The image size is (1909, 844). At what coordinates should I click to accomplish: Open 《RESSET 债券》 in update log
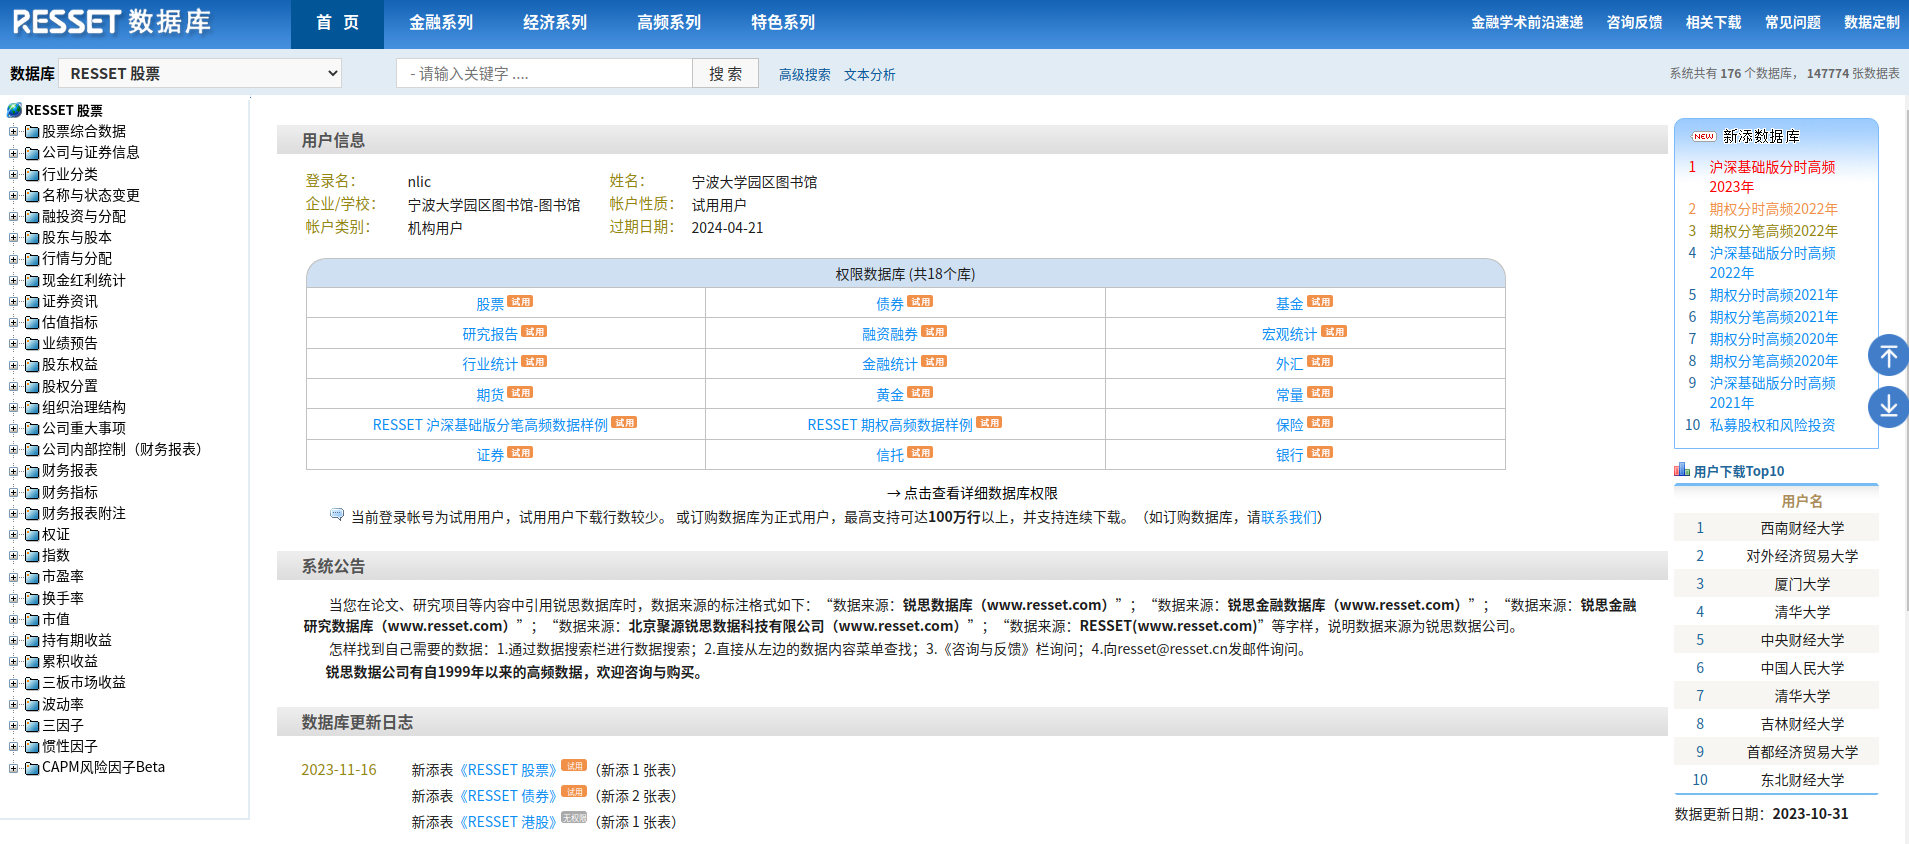pos(507,796)
